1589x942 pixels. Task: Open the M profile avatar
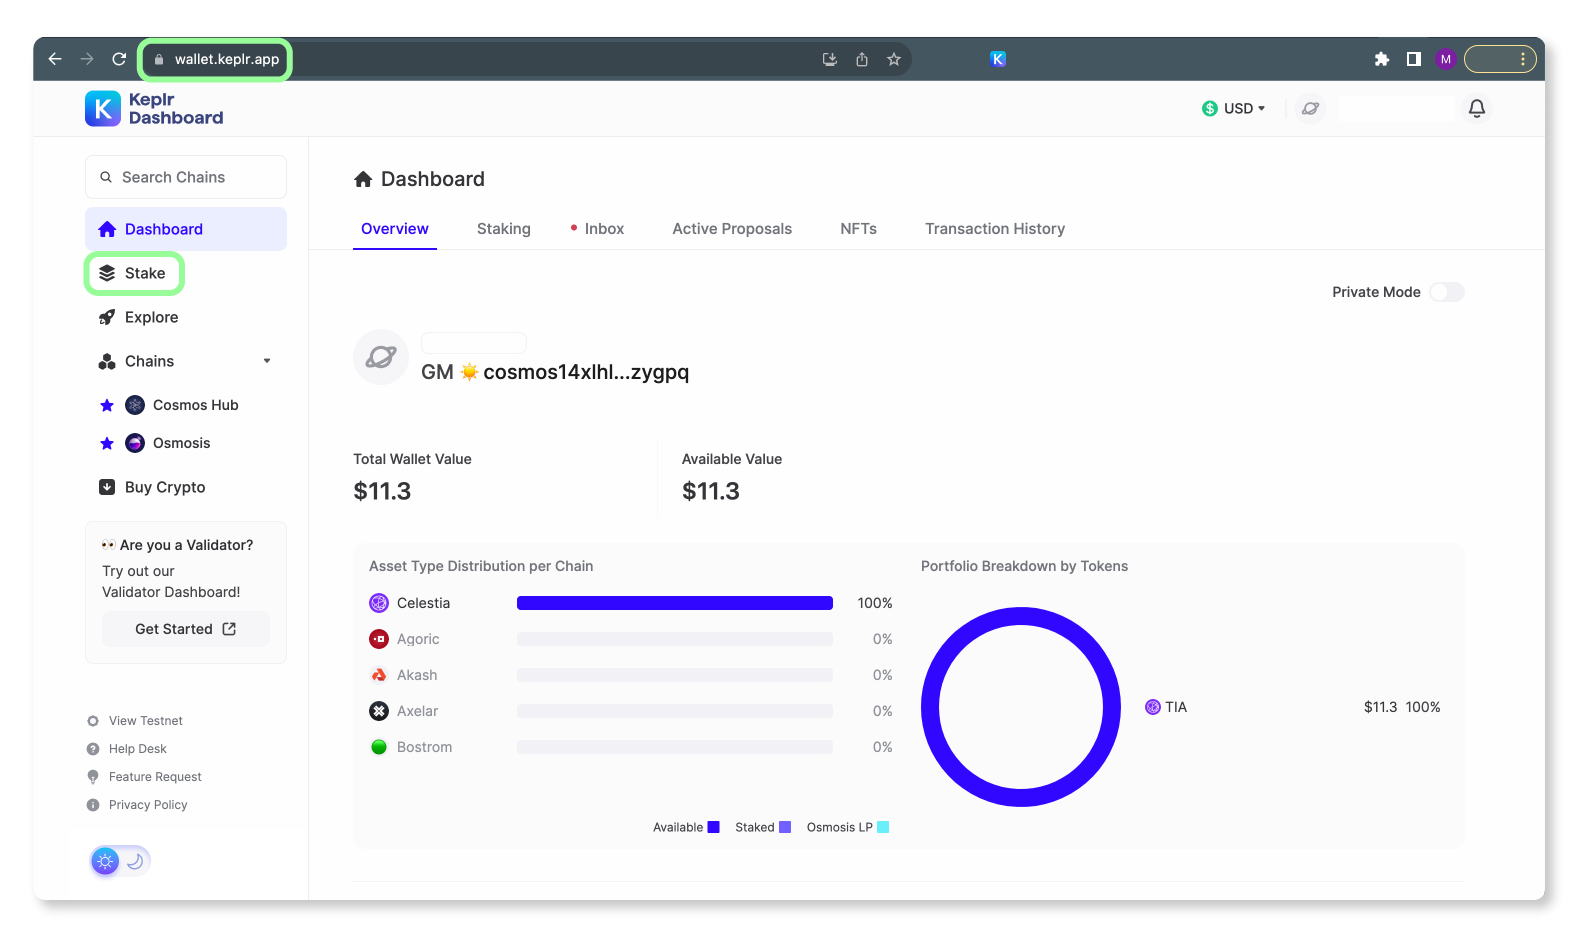coord(1446,59)
